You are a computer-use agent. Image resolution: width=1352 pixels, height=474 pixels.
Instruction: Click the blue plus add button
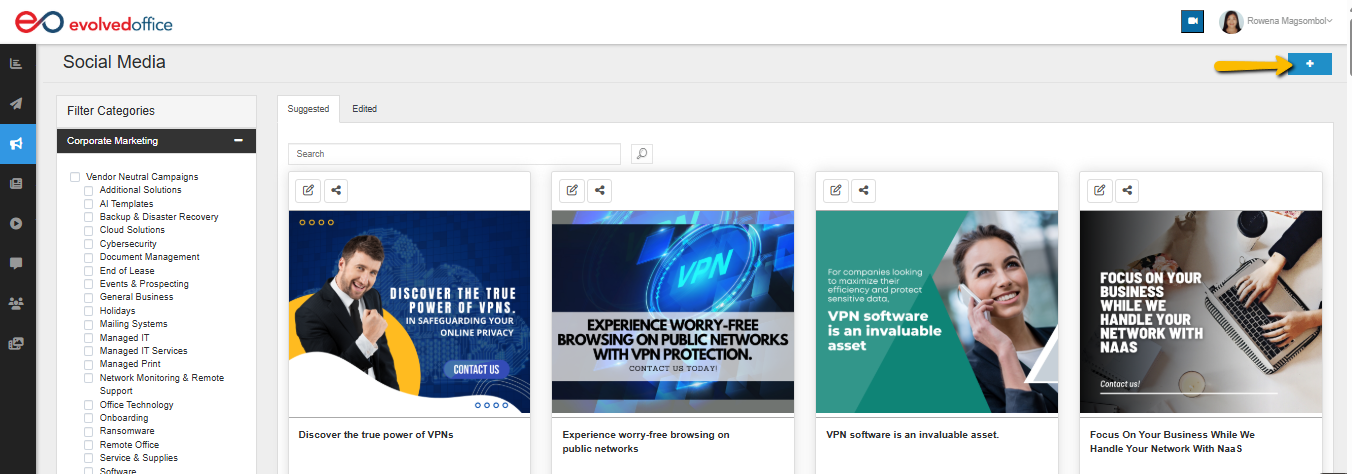tap(1309, 64)
